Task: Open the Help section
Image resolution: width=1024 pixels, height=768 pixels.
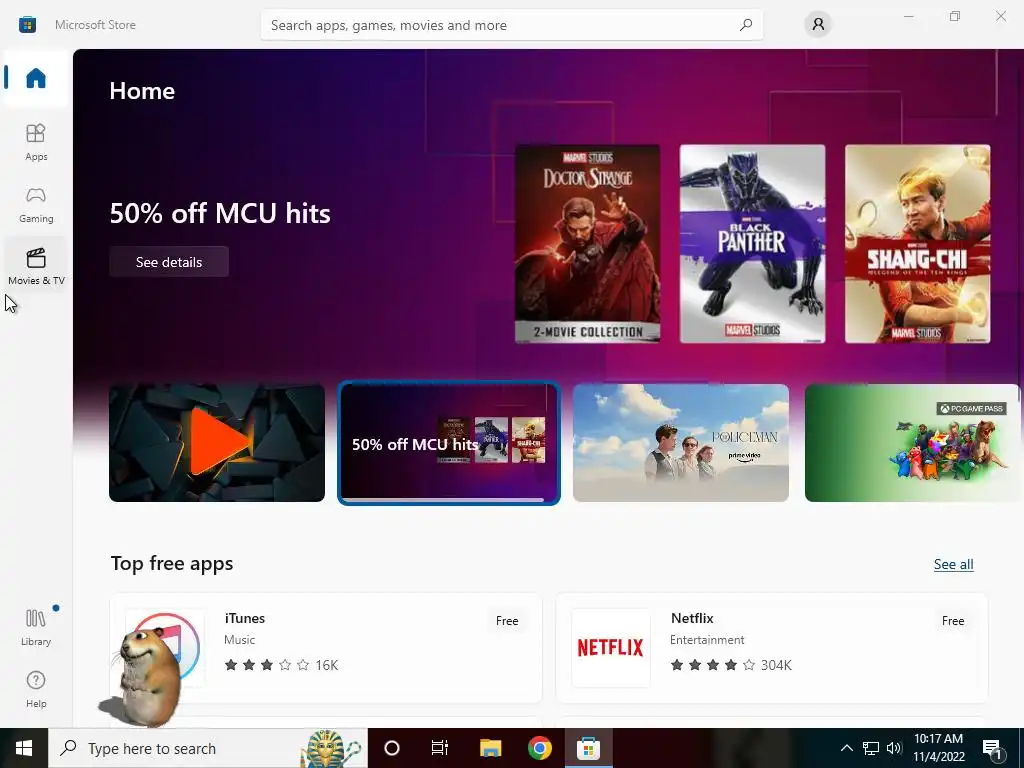Action: point(36,689)
